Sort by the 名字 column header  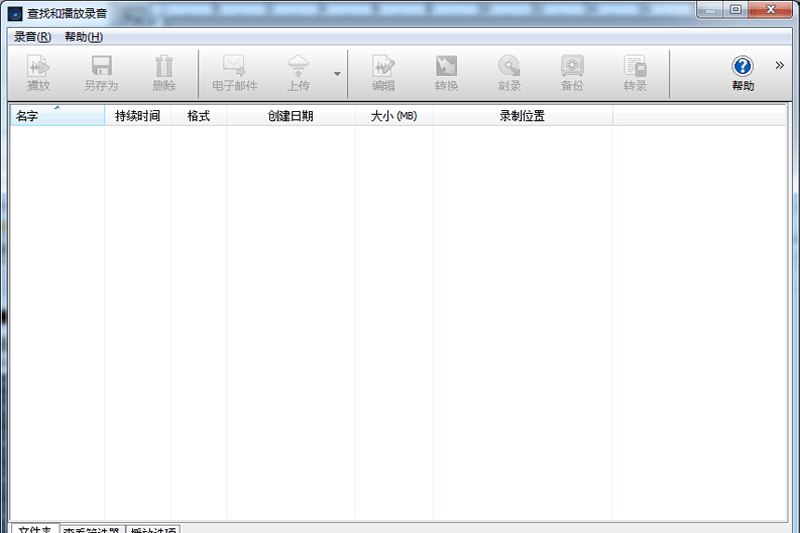tap(57, 116)
